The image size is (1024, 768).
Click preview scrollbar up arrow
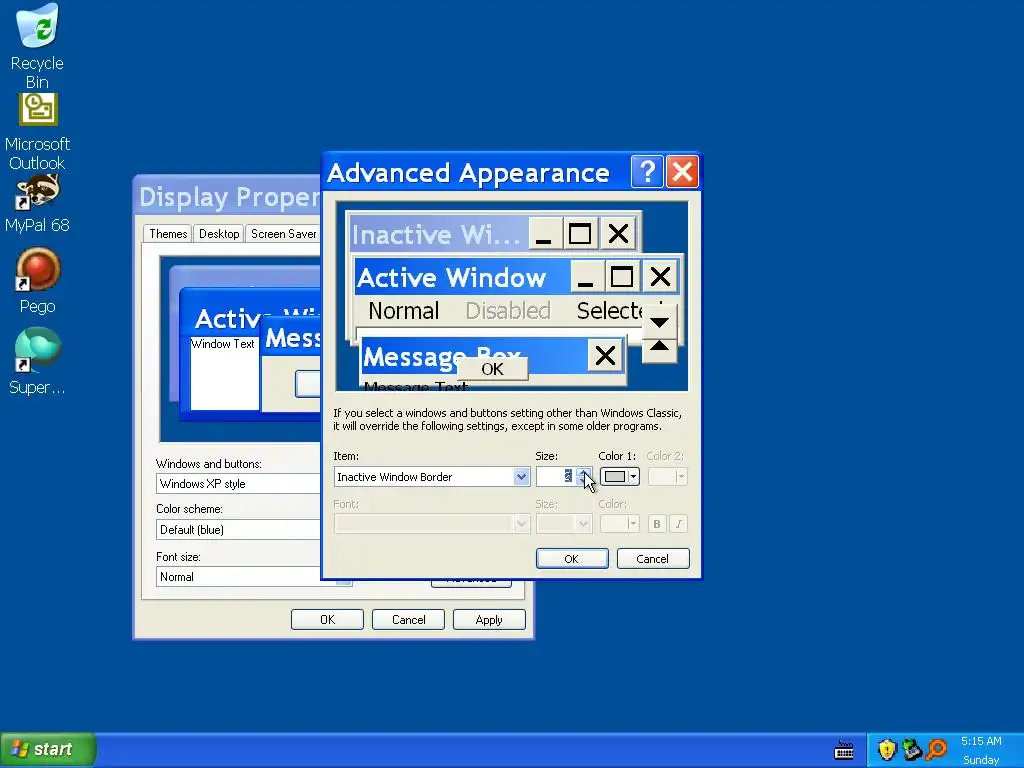[x=660, y=347]
